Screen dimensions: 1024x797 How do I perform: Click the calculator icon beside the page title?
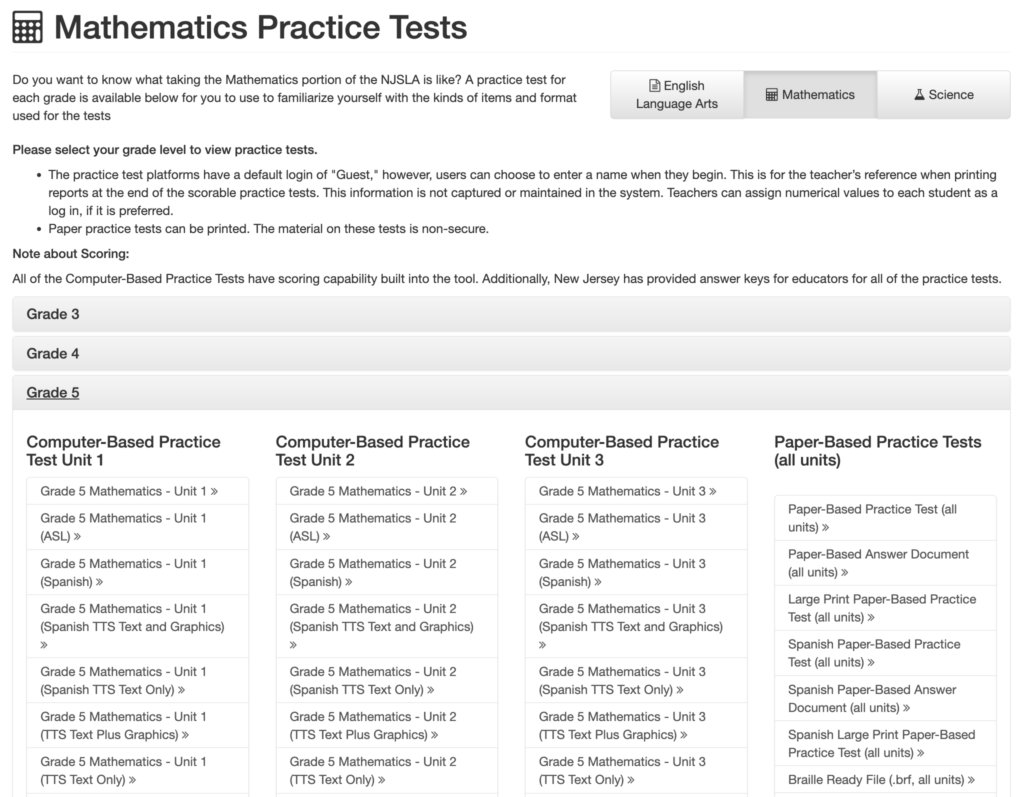pyautogui.click(x=27, y=27)
